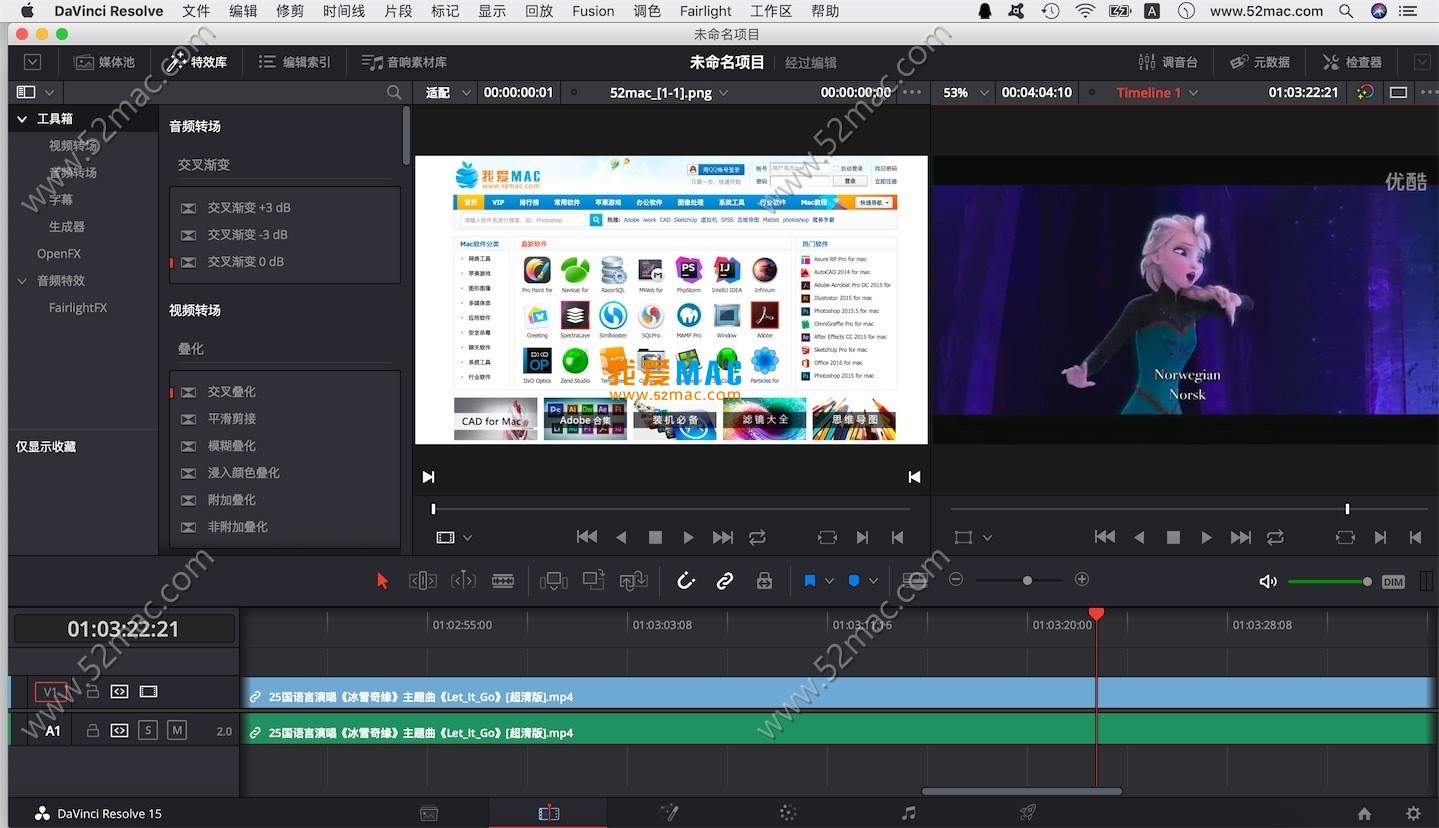This screenshot has width=1439, height=828.
Task: Click the insert clip icon
Action: (553, 580)
